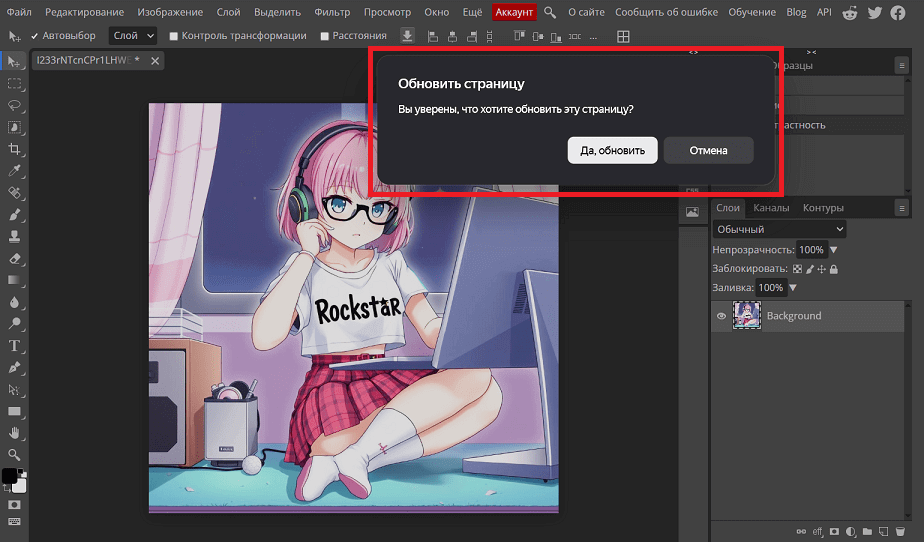Viewport: 924px width, 542px height.
Task: Switch to the Каналы tab
Action: click(771, 208)
